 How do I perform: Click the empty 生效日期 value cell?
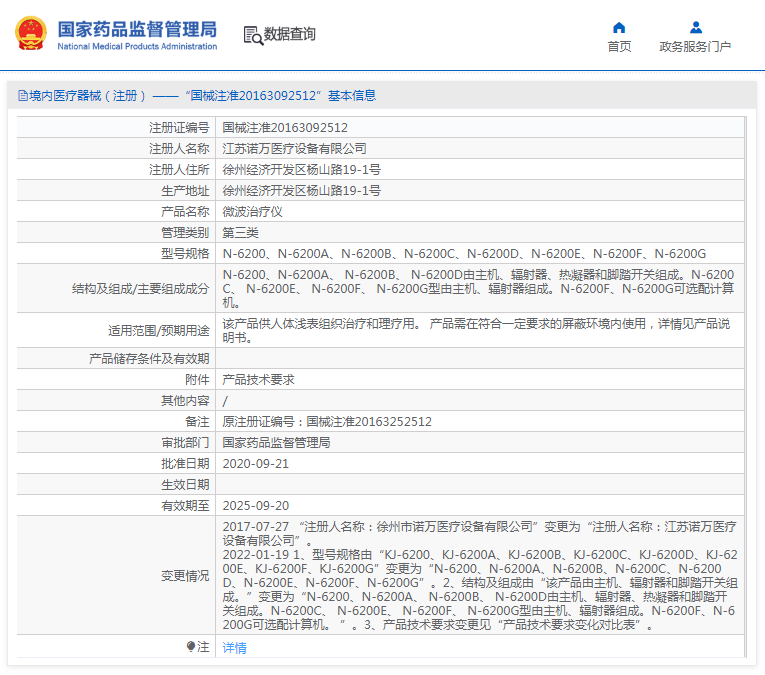[x=480, y=485]
